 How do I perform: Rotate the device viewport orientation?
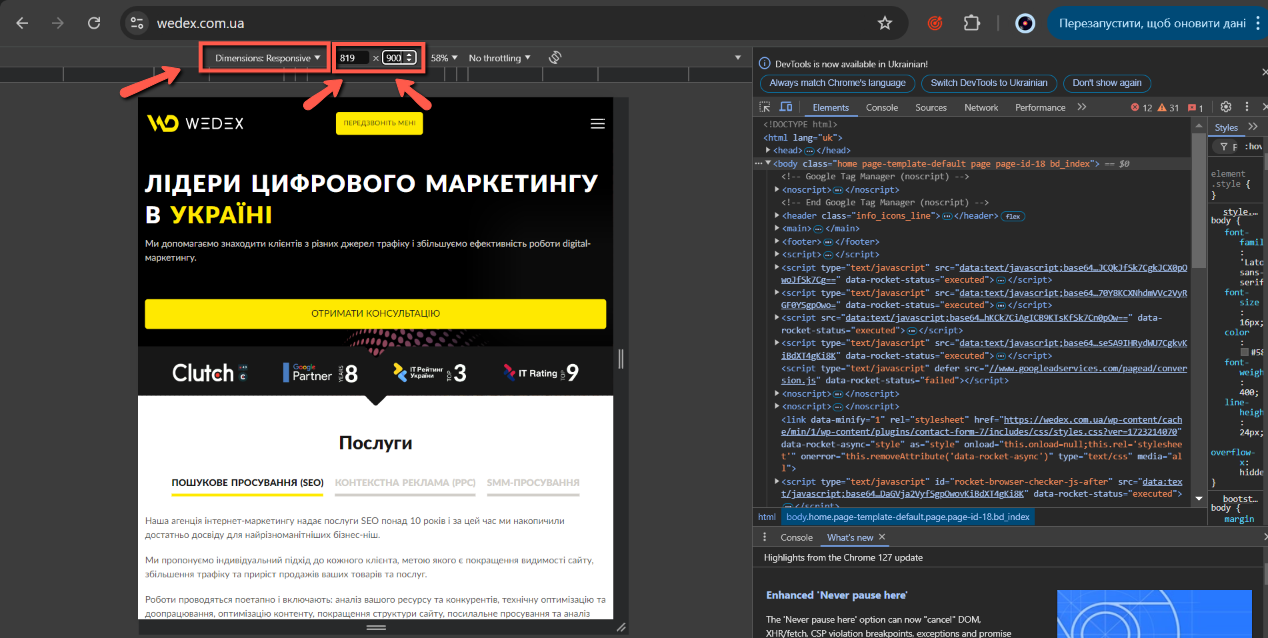pos(556,58)
